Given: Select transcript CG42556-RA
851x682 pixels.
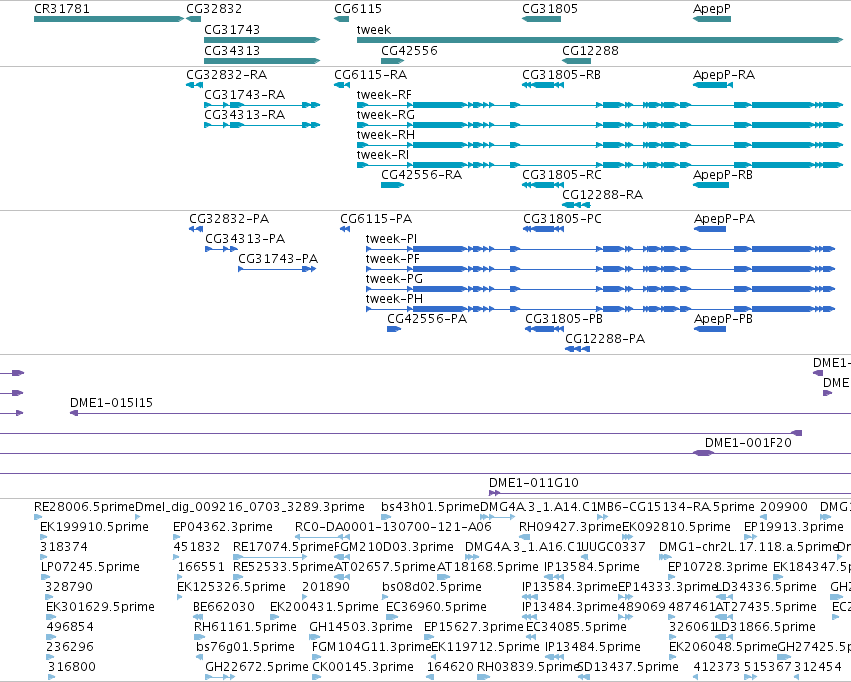Looking at the screenshot, I should (392, 185).
